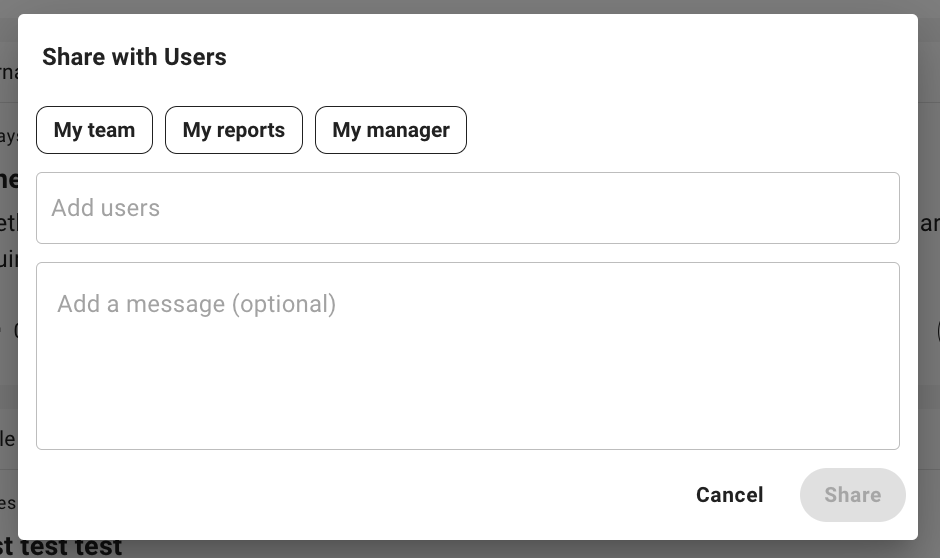This screenshot has height=558, width=940.
Task: Click the dimmed "test test" background text
Action: tap(70, 548)
